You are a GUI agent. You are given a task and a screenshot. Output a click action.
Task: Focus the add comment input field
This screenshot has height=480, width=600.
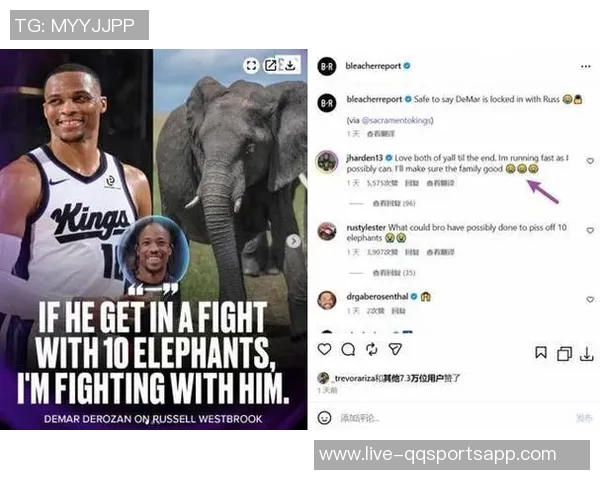tap(455, 418)
